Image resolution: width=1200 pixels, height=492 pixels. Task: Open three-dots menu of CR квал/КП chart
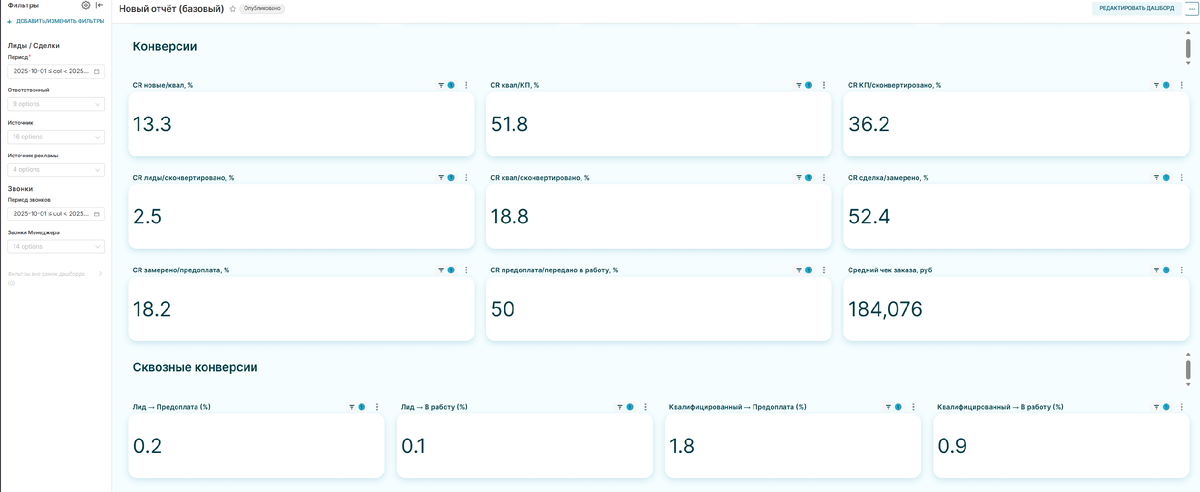pos(824,85)
